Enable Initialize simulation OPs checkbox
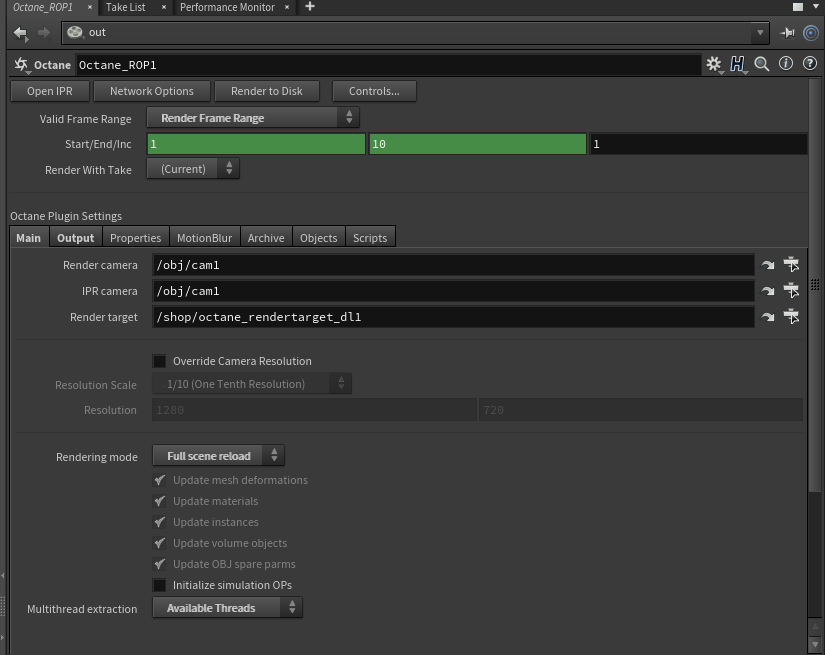The width and height of the screenshot is (825, 655). pos(159,585)
